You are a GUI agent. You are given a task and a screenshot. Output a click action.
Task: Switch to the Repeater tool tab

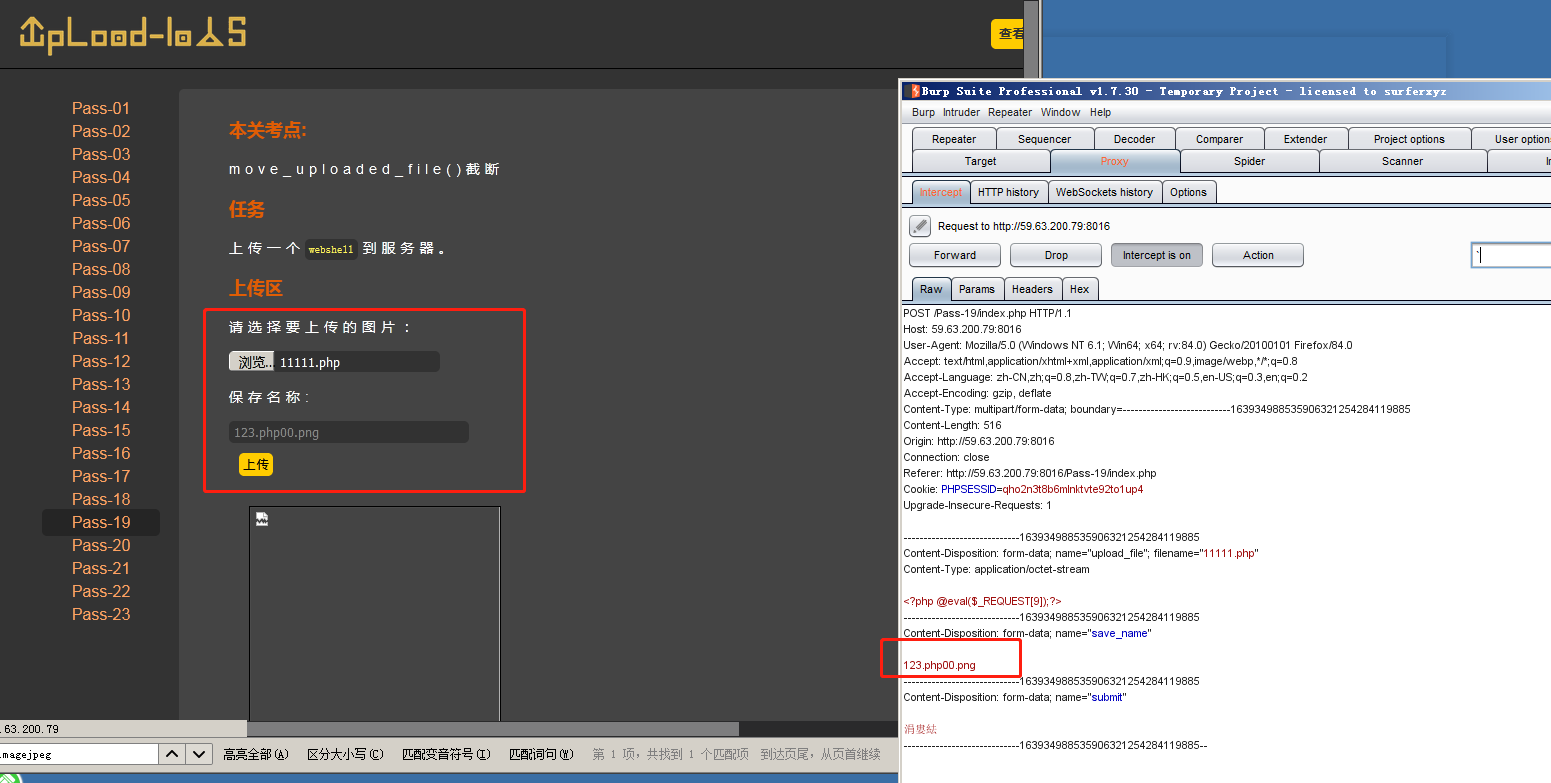[954, 139]
